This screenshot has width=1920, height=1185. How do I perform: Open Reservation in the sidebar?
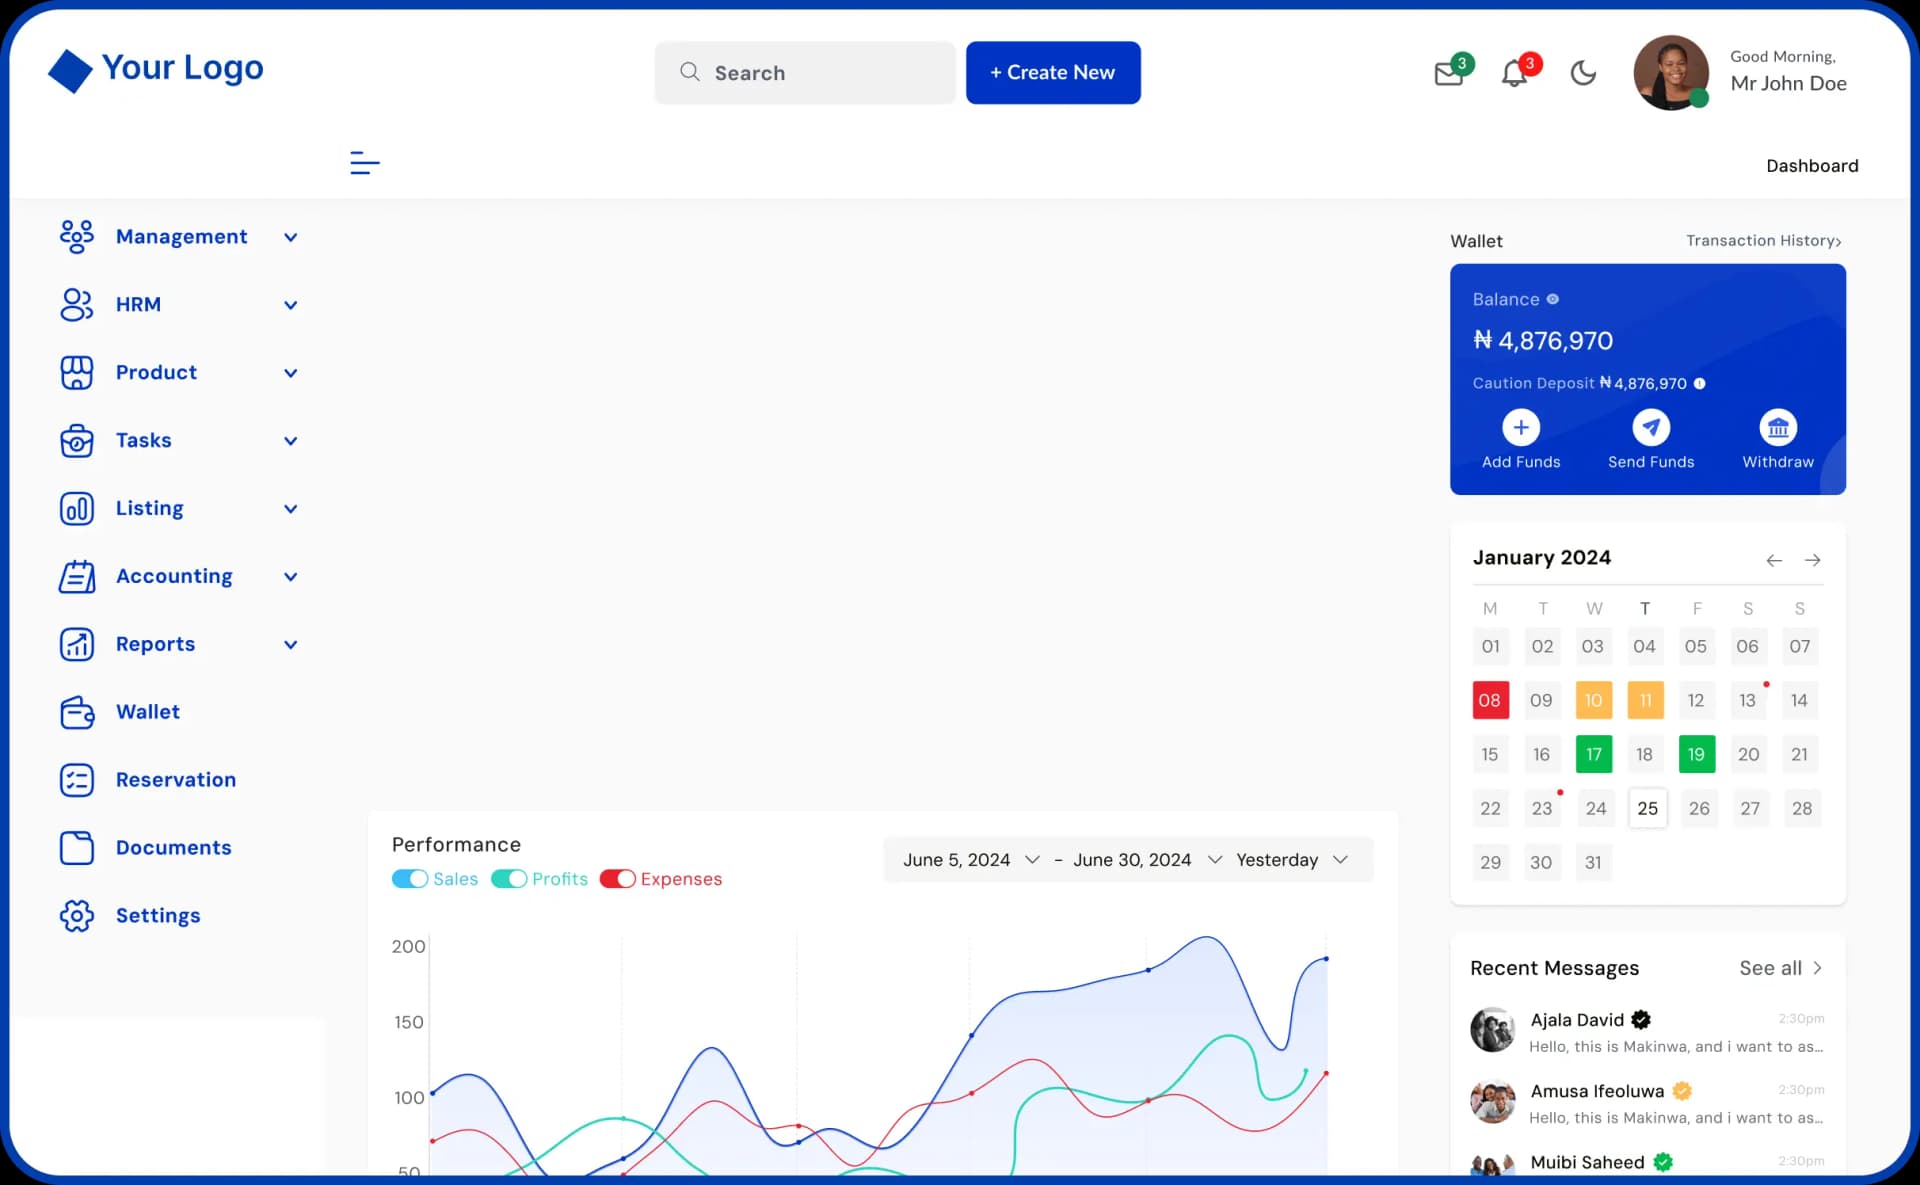tap(175, 780)
